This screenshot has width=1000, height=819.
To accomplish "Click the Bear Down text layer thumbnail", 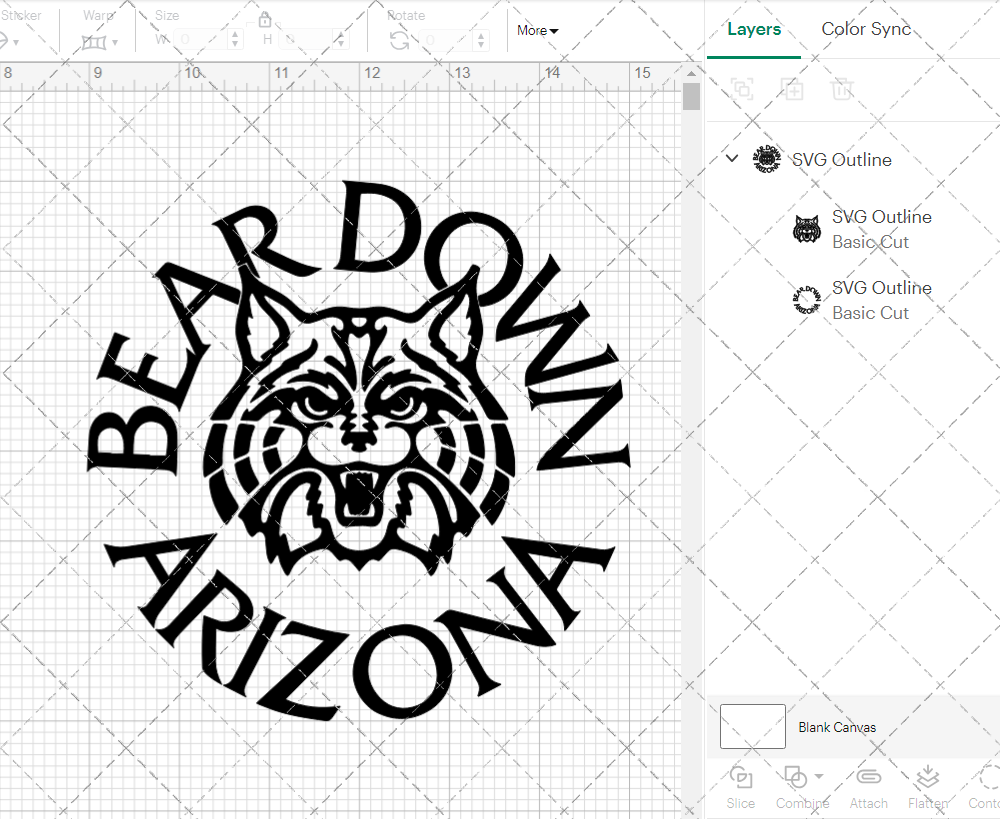I will pyautogui.click(x=807, y=300).
